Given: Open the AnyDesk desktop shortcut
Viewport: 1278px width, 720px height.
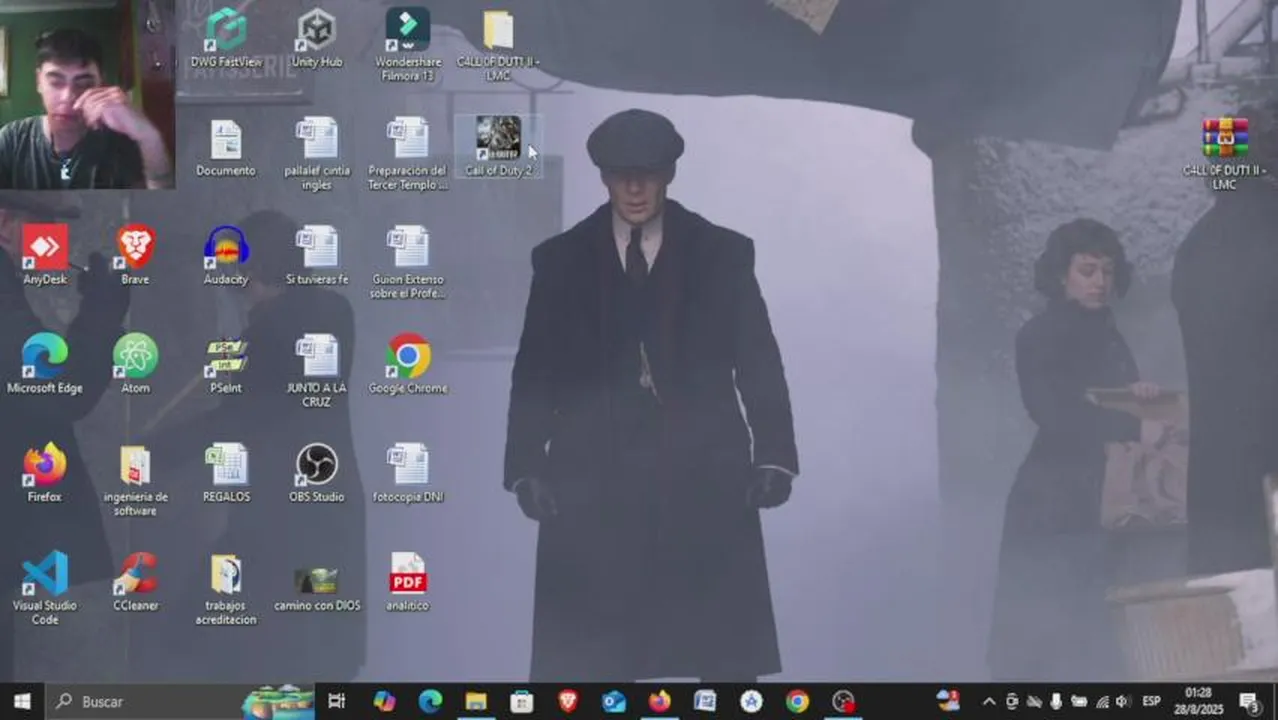Looking at the screenshot, I should pyautogui.click(x=45, y=255).
